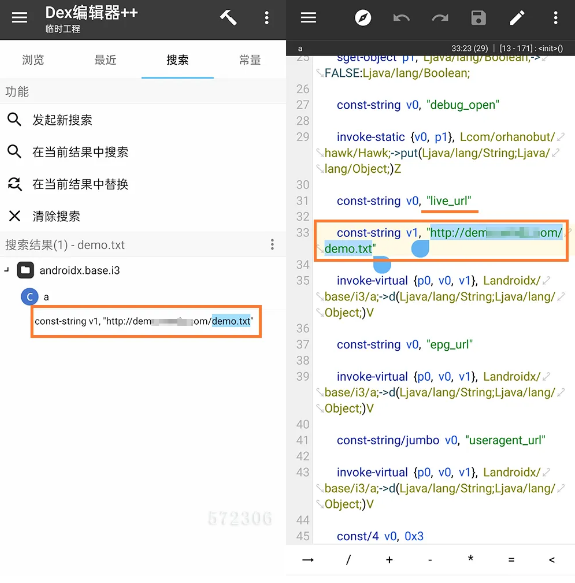575x583 pixels.
Task: Tap the pencil edit icon
Action: pos(517,17)
